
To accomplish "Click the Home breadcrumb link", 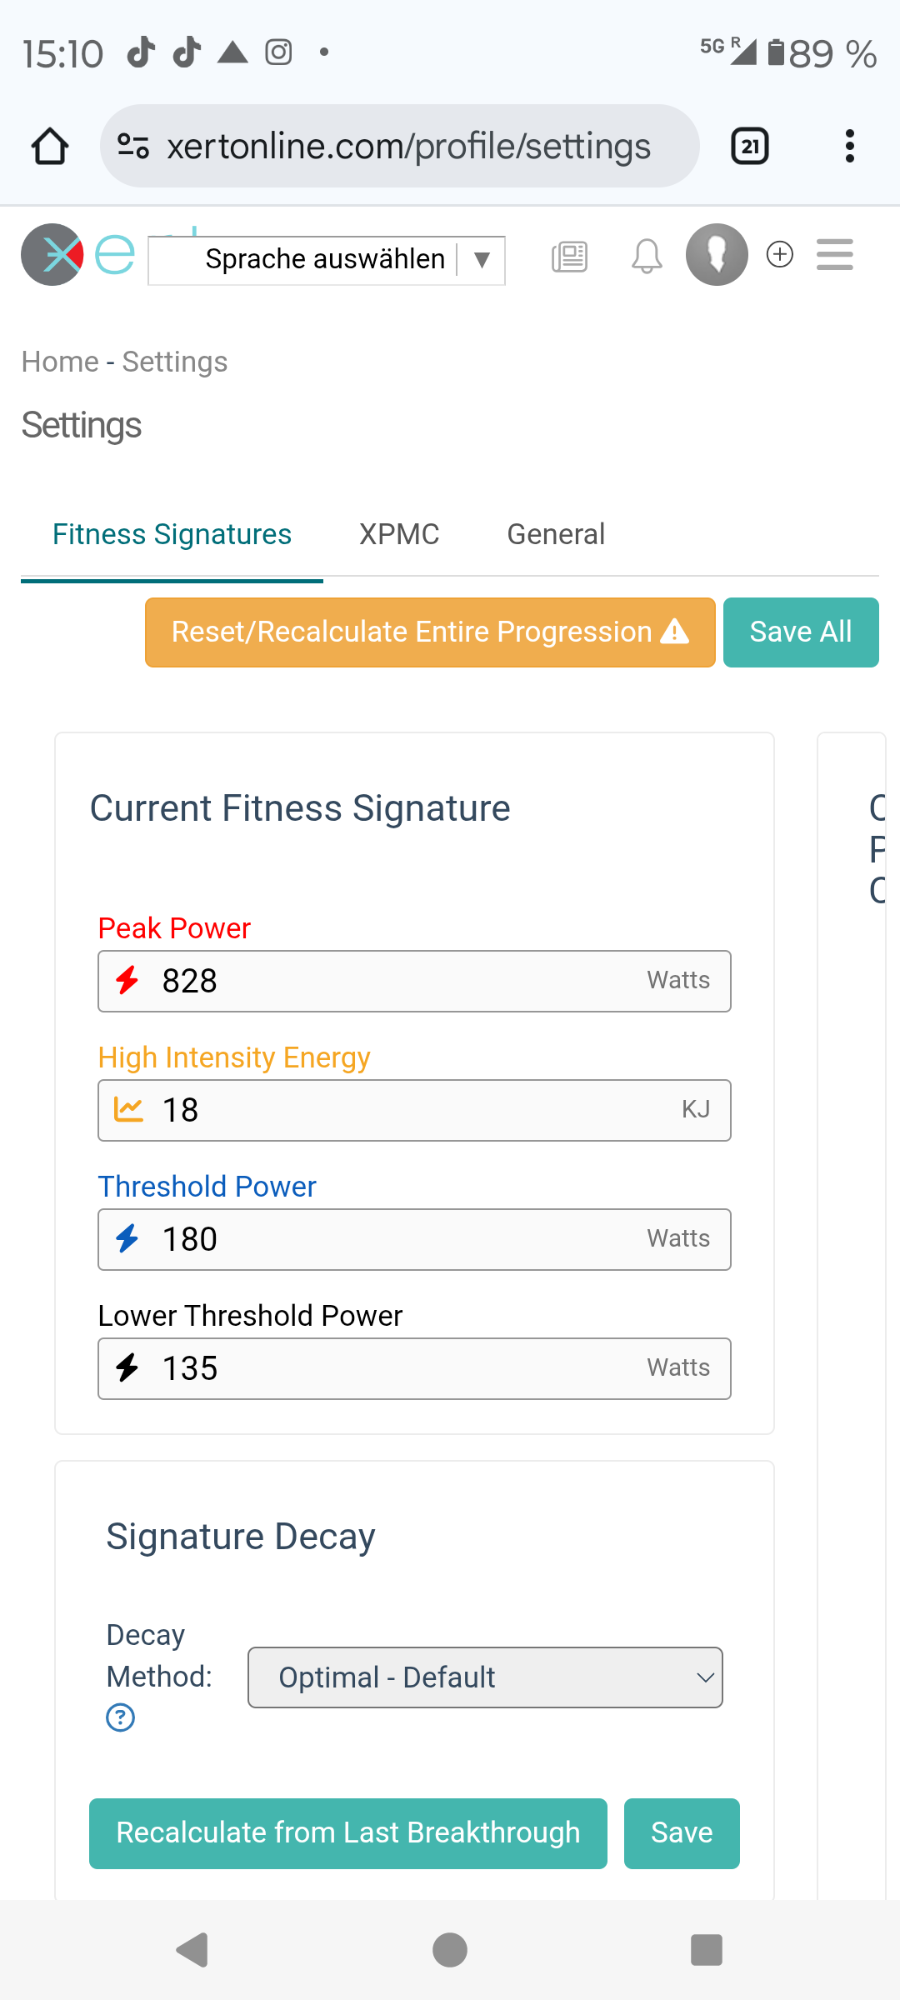I will point(60,362).
